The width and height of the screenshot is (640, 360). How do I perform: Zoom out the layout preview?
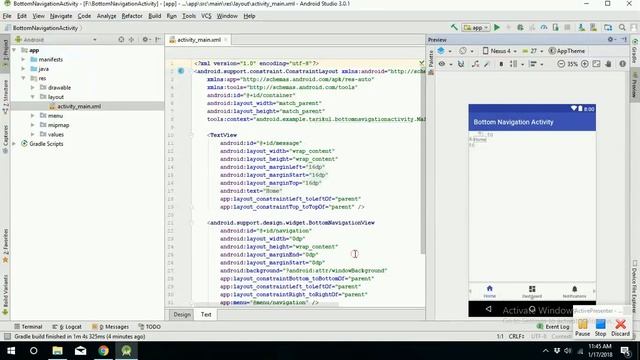(x=561, y=64)
